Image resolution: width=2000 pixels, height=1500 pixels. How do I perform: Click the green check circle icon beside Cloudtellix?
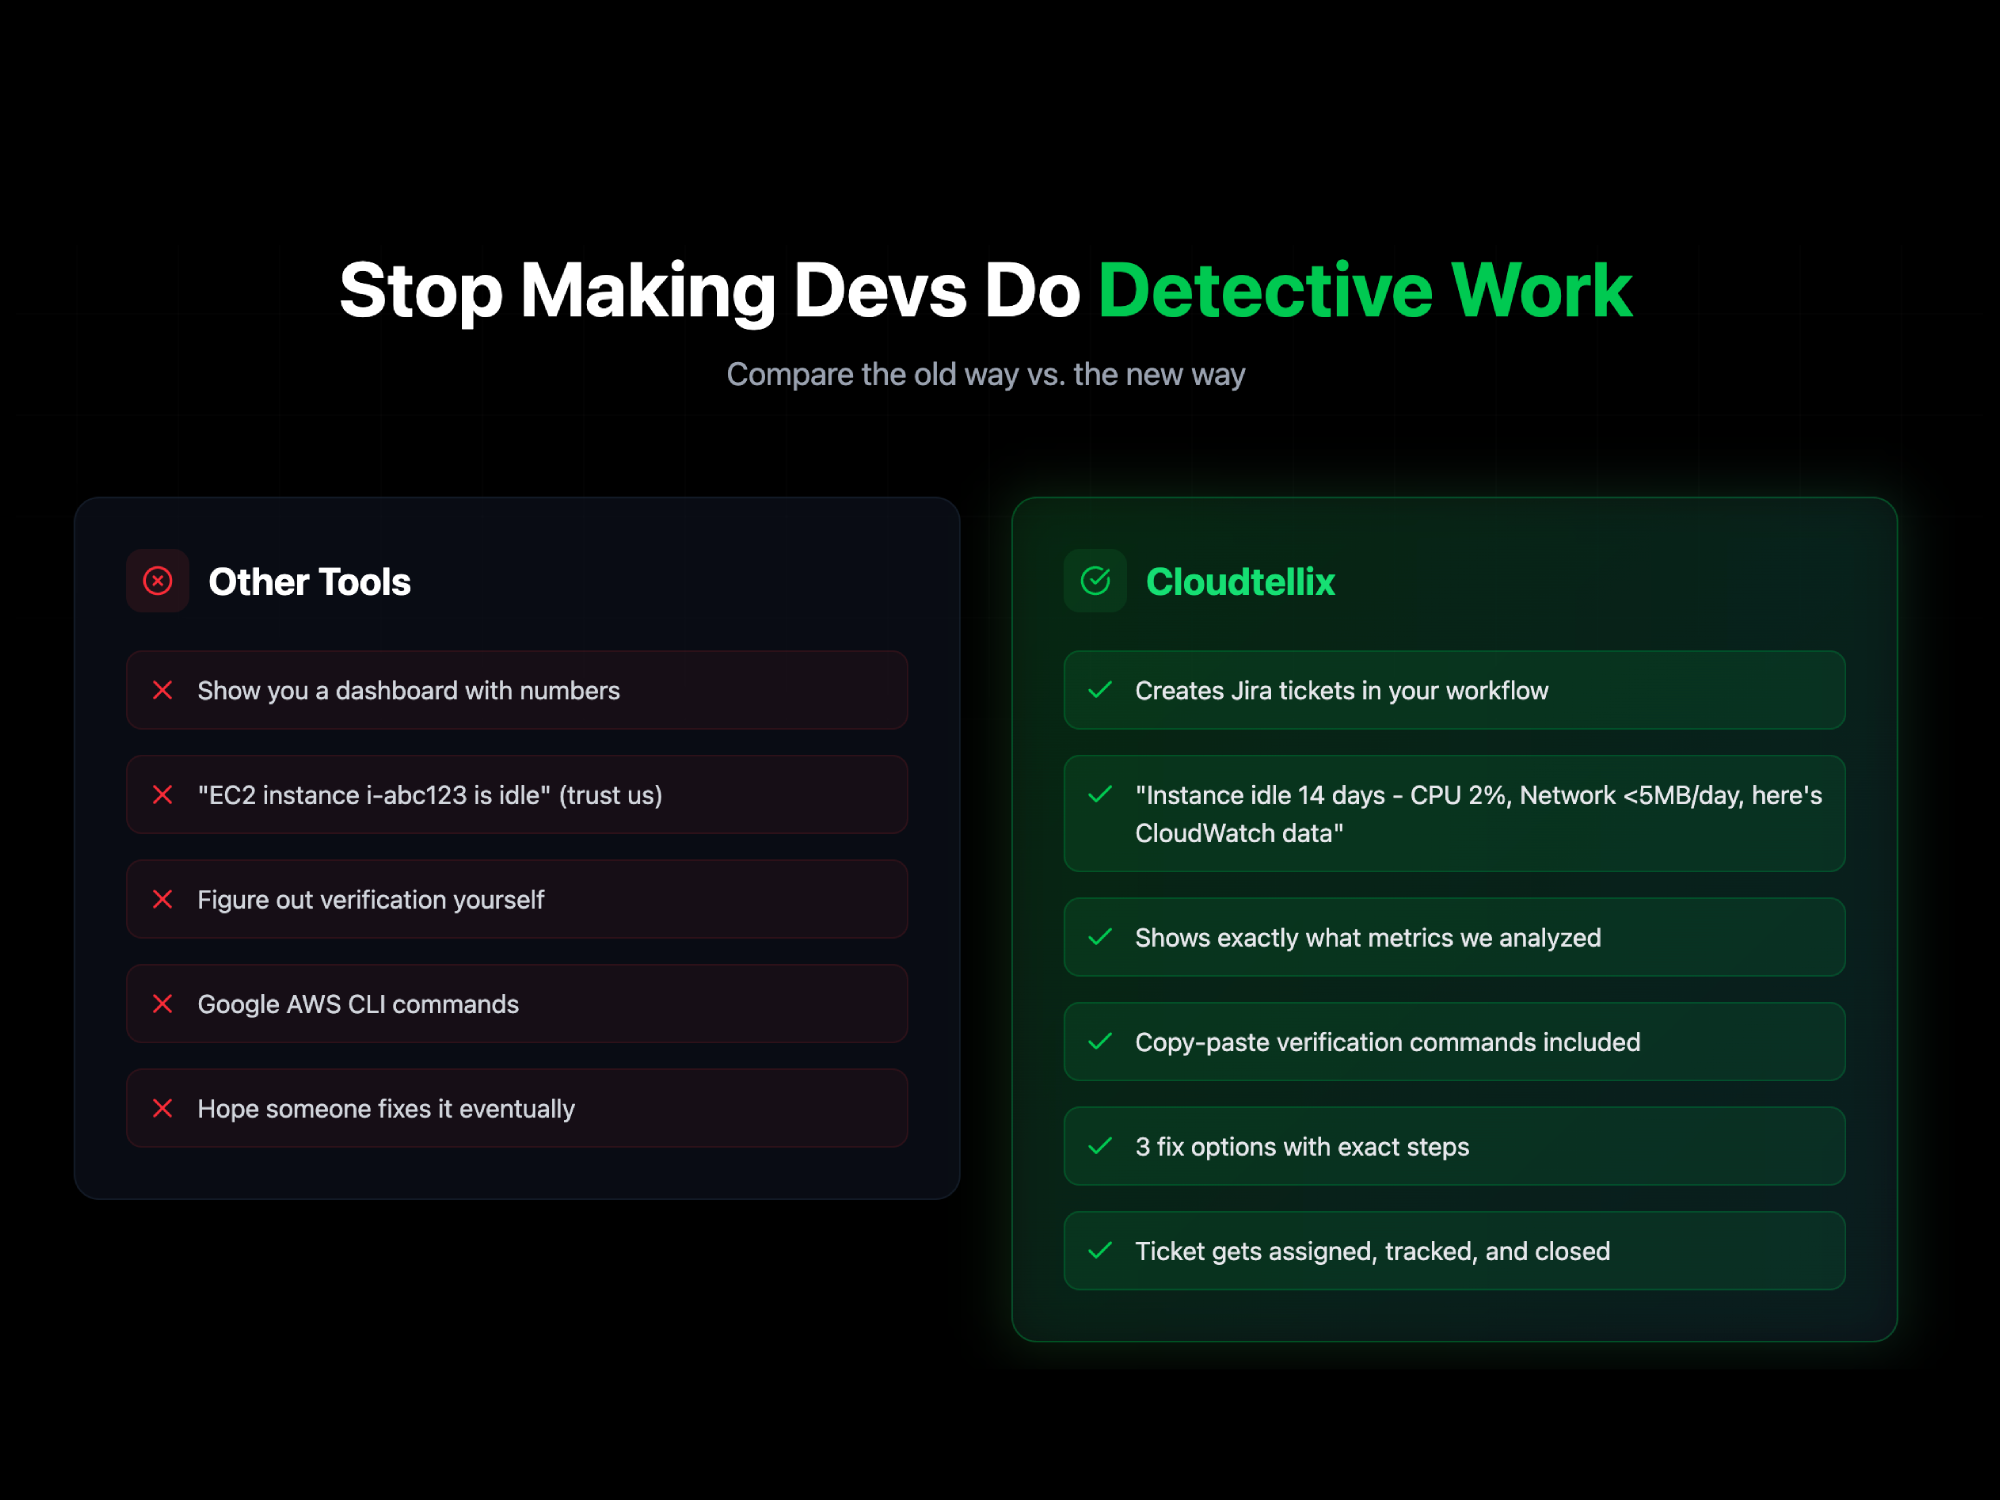(1095, 581)
